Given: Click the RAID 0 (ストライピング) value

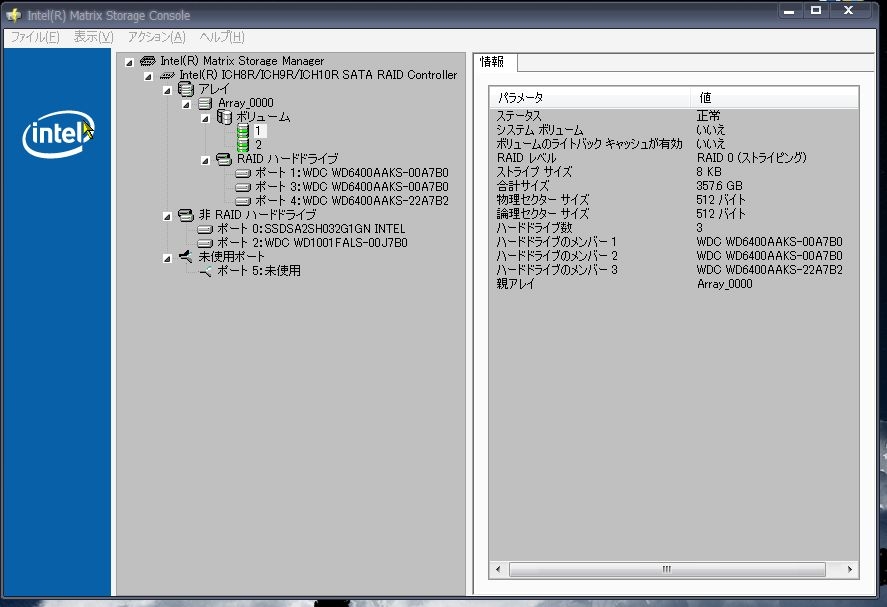Looking at the screenshot, I should point(751,158).
